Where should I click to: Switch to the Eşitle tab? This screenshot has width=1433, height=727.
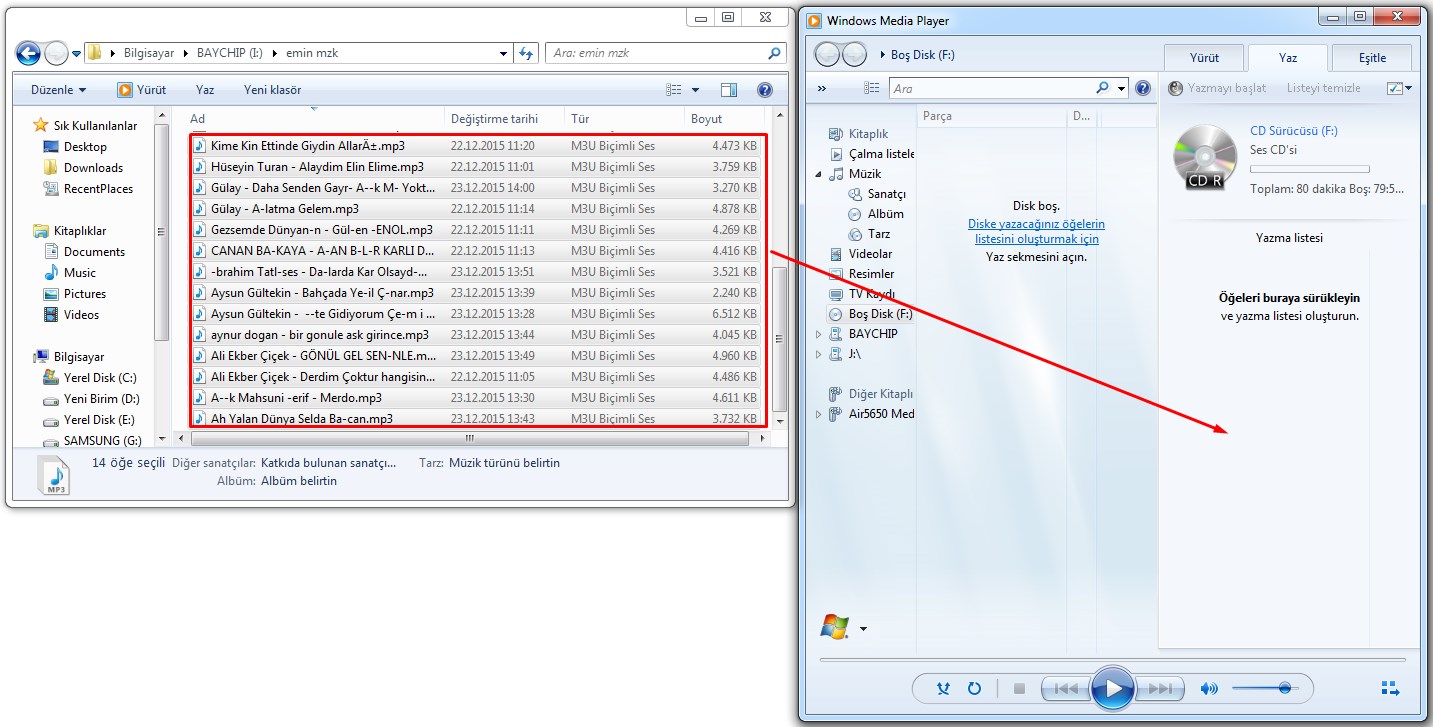point(1372,57)
